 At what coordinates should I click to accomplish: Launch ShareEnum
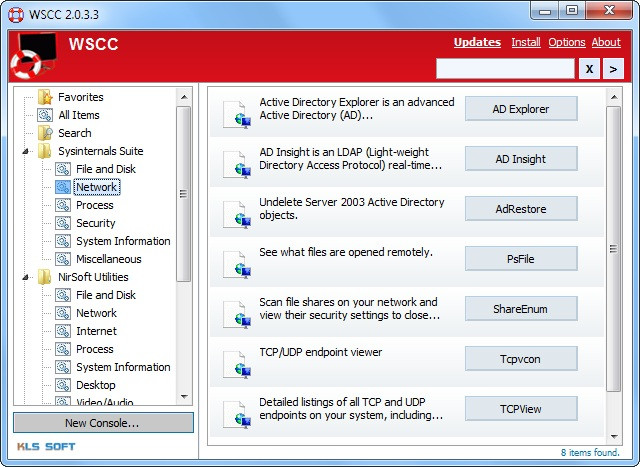pos(521,309)
